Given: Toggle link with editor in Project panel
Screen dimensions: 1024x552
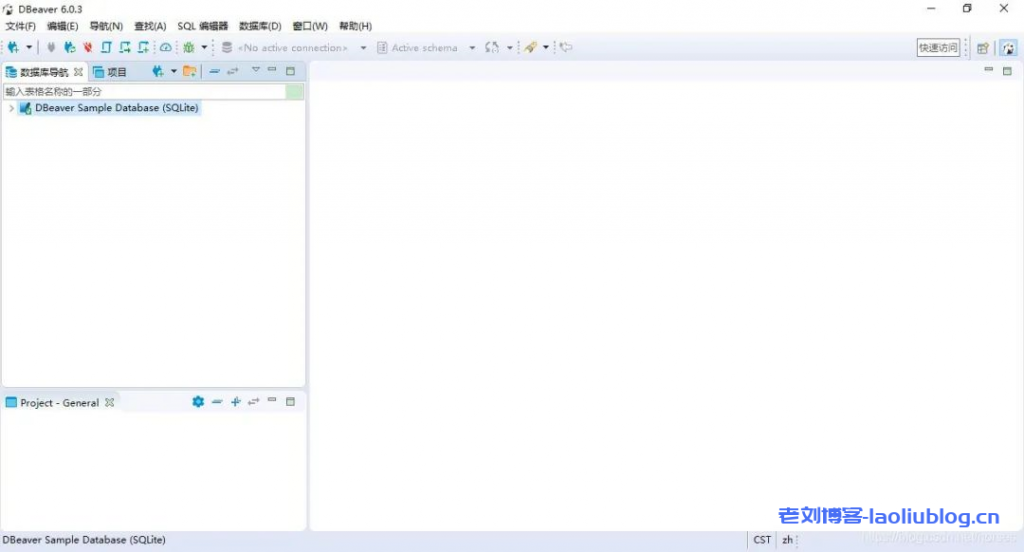Looking at the screenshot, I should [253, 402].
